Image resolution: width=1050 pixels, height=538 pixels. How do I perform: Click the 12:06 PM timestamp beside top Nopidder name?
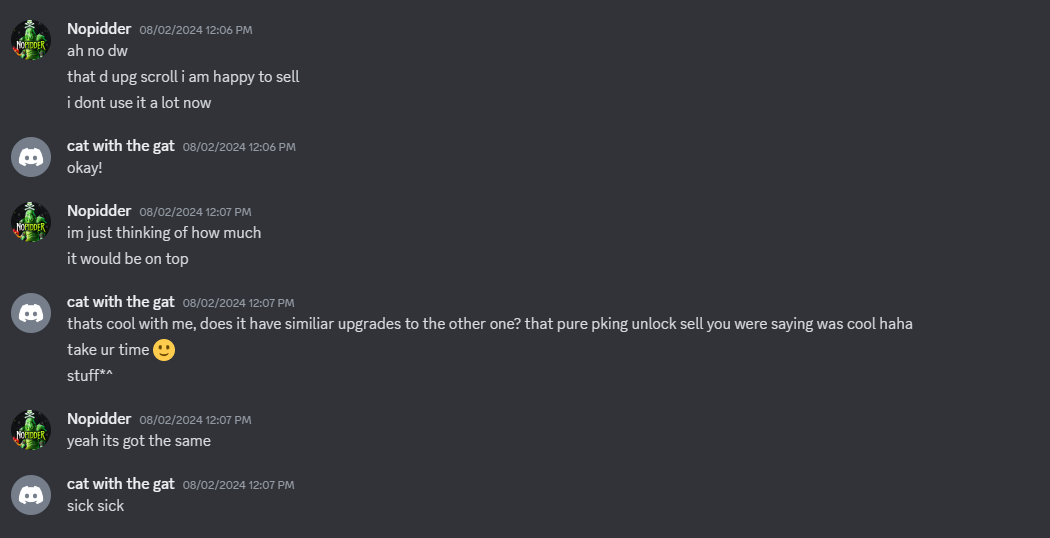(196, 30)
